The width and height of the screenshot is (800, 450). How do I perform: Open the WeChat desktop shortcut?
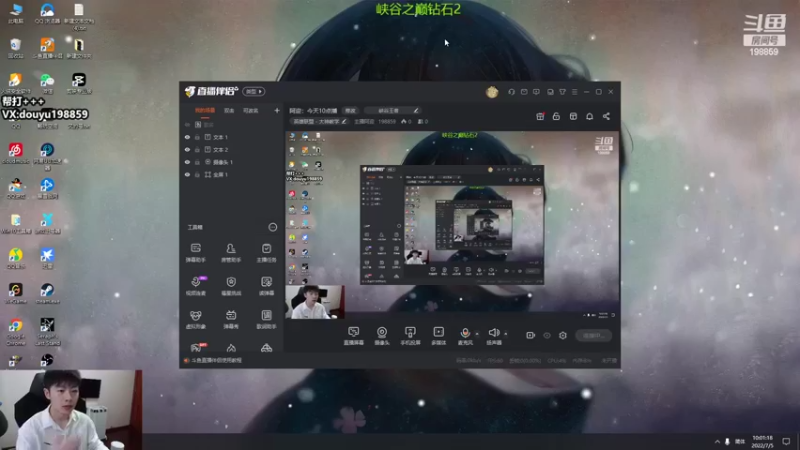47,83
